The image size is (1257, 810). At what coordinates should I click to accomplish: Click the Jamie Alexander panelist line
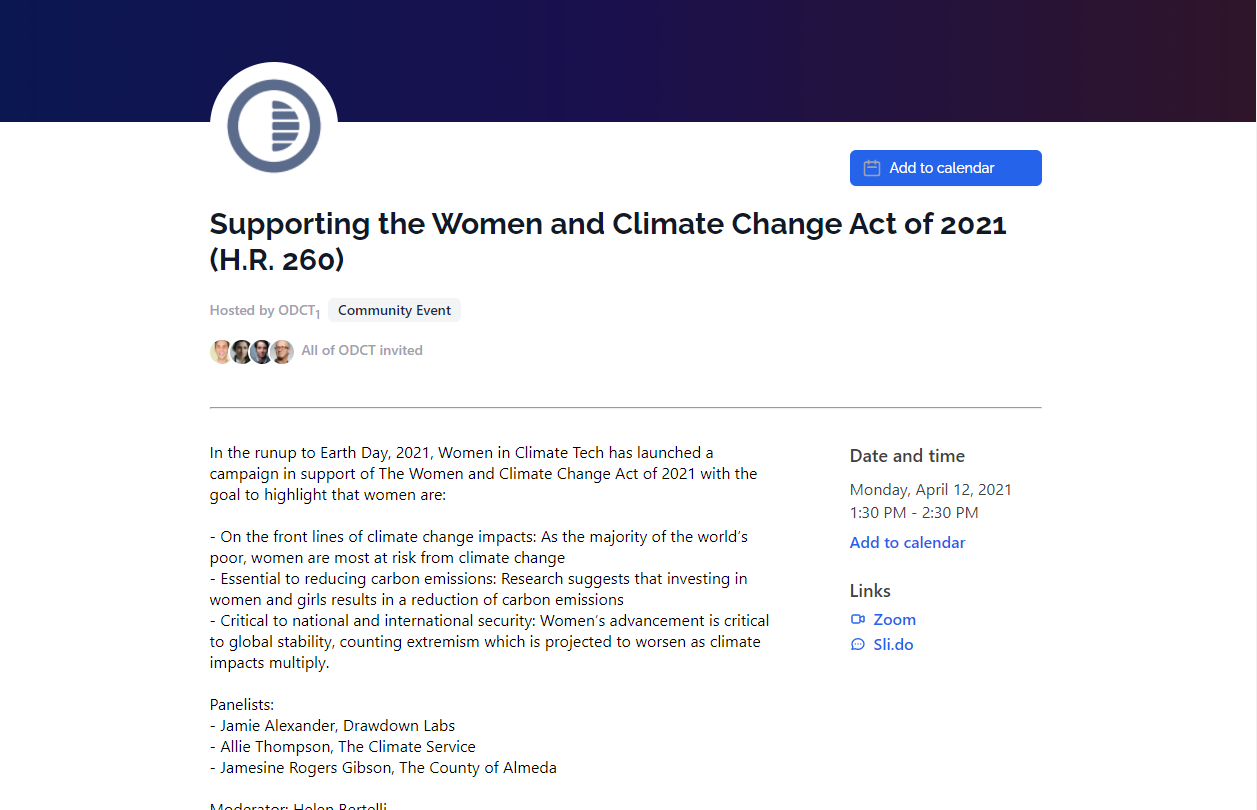(332, 725)
